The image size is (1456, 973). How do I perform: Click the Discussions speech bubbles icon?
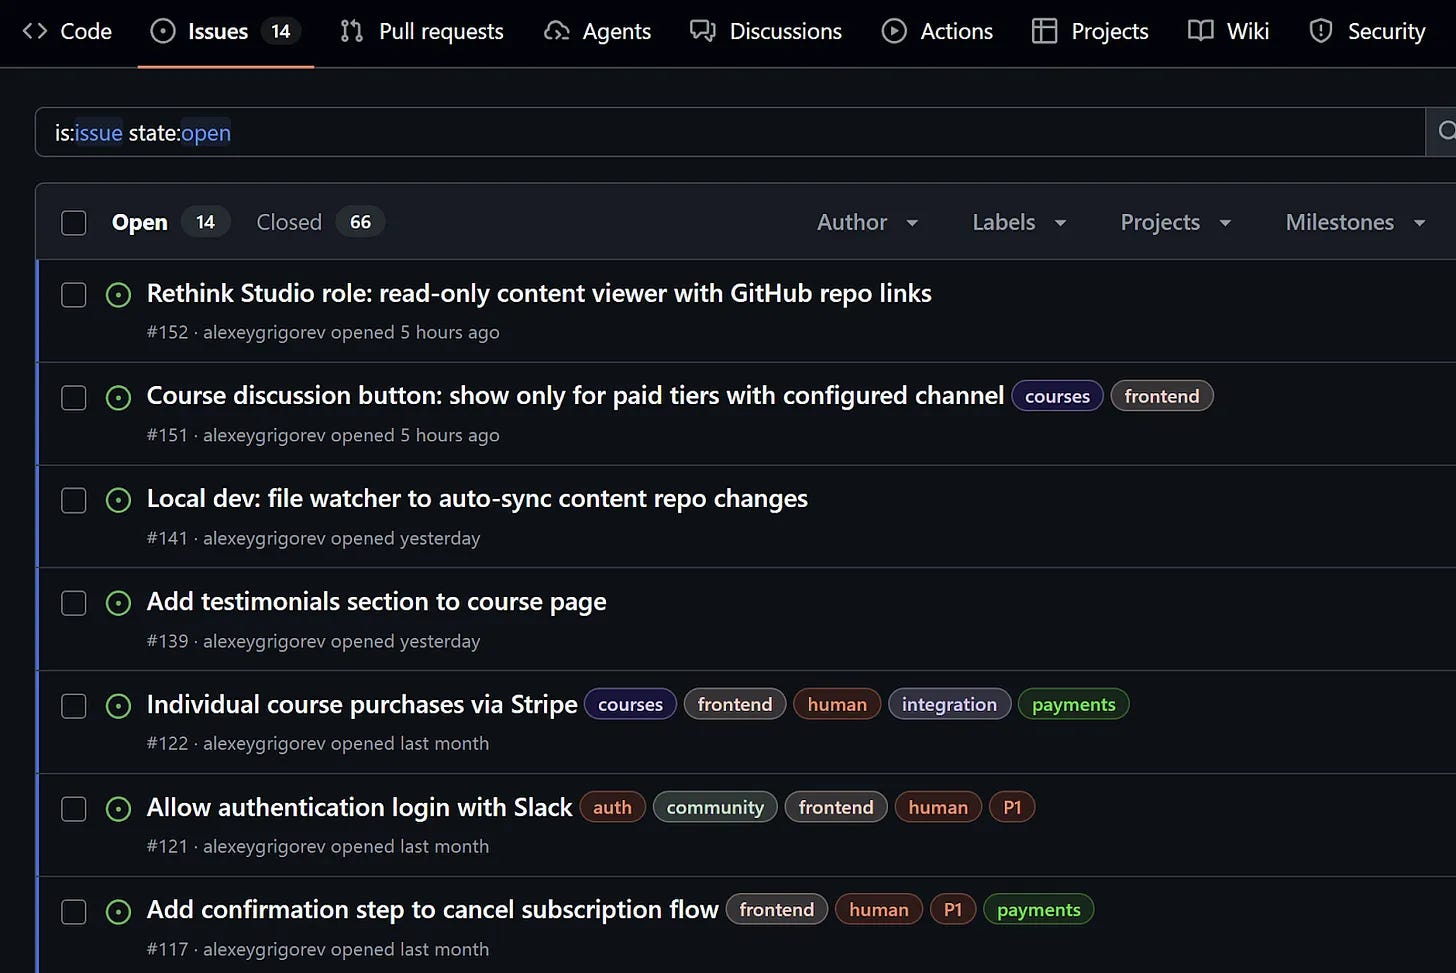(703, 31)
